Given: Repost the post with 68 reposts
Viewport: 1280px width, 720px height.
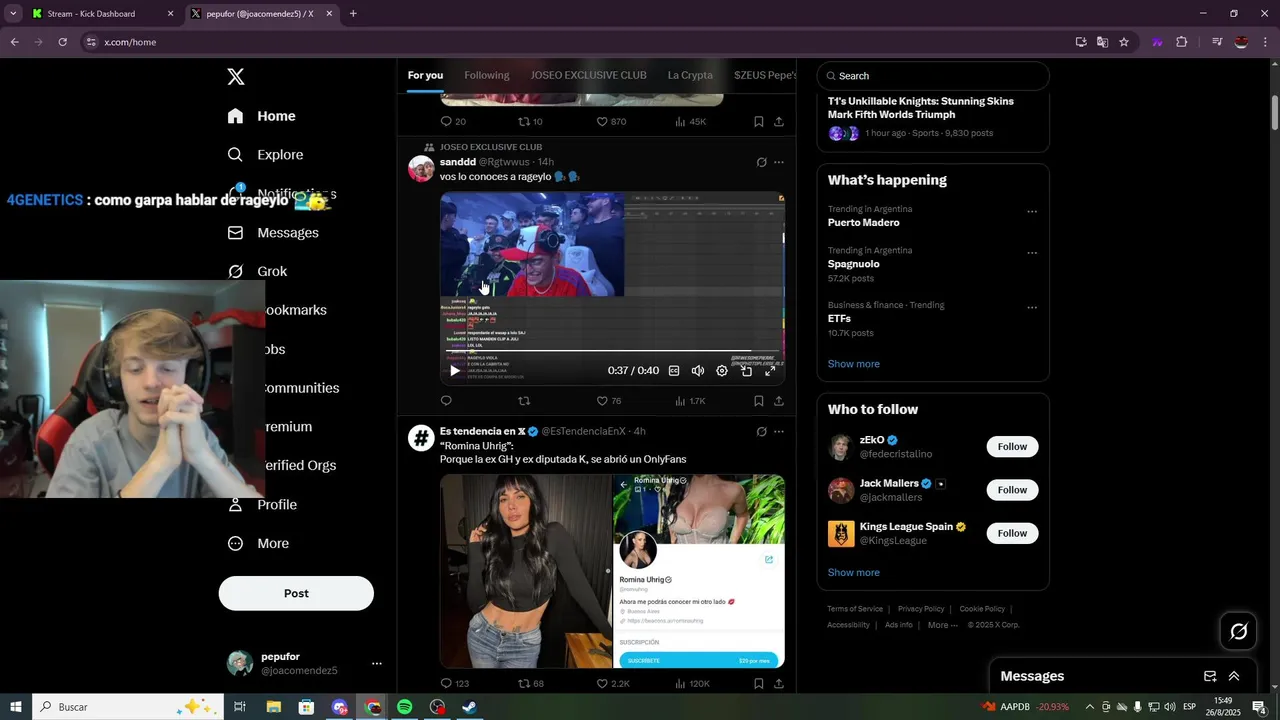Looking at the screenshot, I should pyautogui.click(x=531, y=684).
